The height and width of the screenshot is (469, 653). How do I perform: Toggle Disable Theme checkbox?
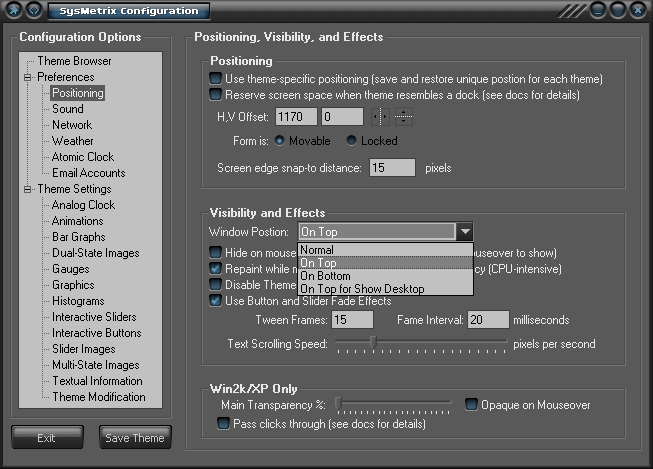[215, 284]
